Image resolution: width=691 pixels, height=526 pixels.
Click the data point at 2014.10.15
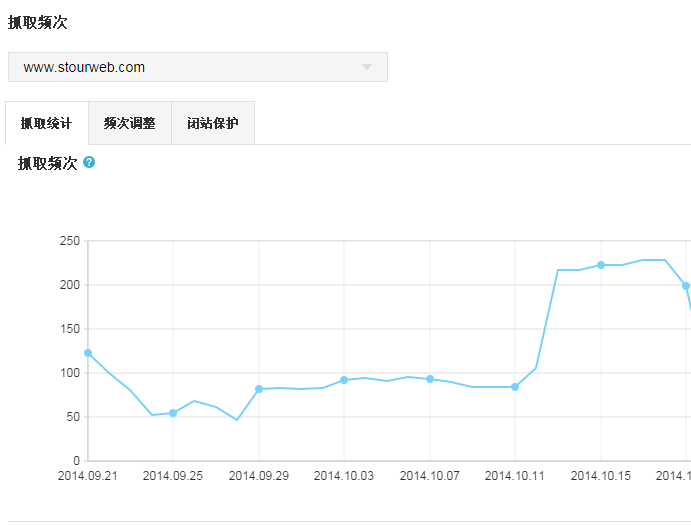point(601,265)
